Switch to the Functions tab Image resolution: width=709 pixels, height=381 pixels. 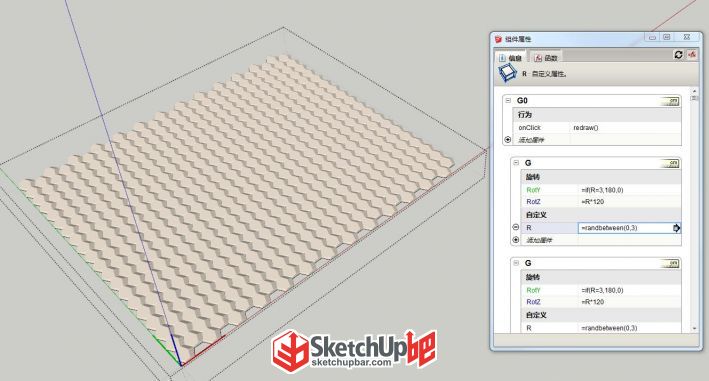point(546,58)
